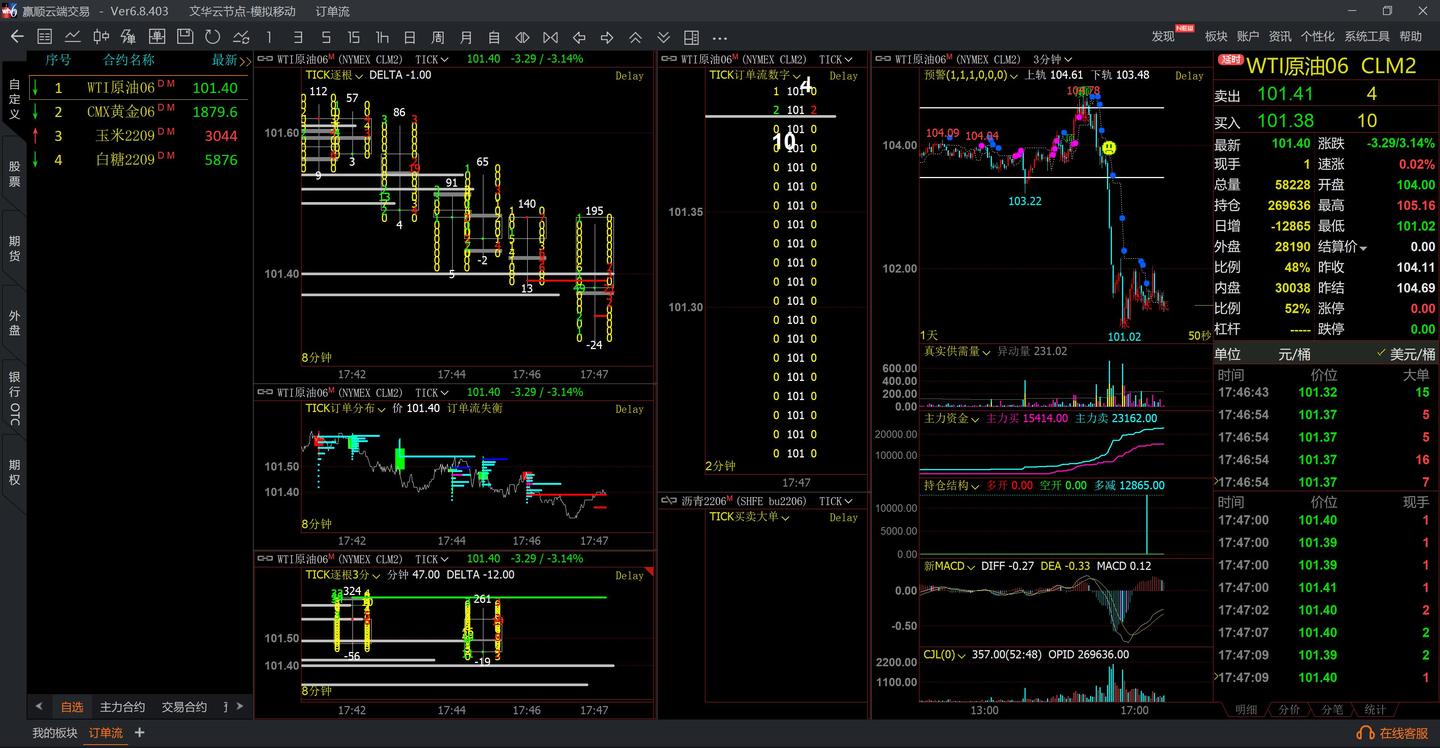Open the drawing line tools icon

click(x=241, y=37)
